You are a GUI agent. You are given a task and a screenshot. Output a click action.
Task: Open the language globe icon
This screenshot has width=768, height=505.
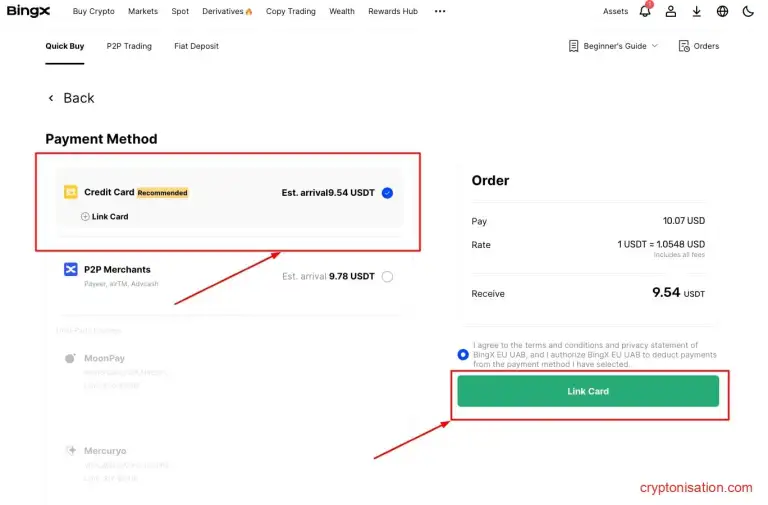(723, 12)
